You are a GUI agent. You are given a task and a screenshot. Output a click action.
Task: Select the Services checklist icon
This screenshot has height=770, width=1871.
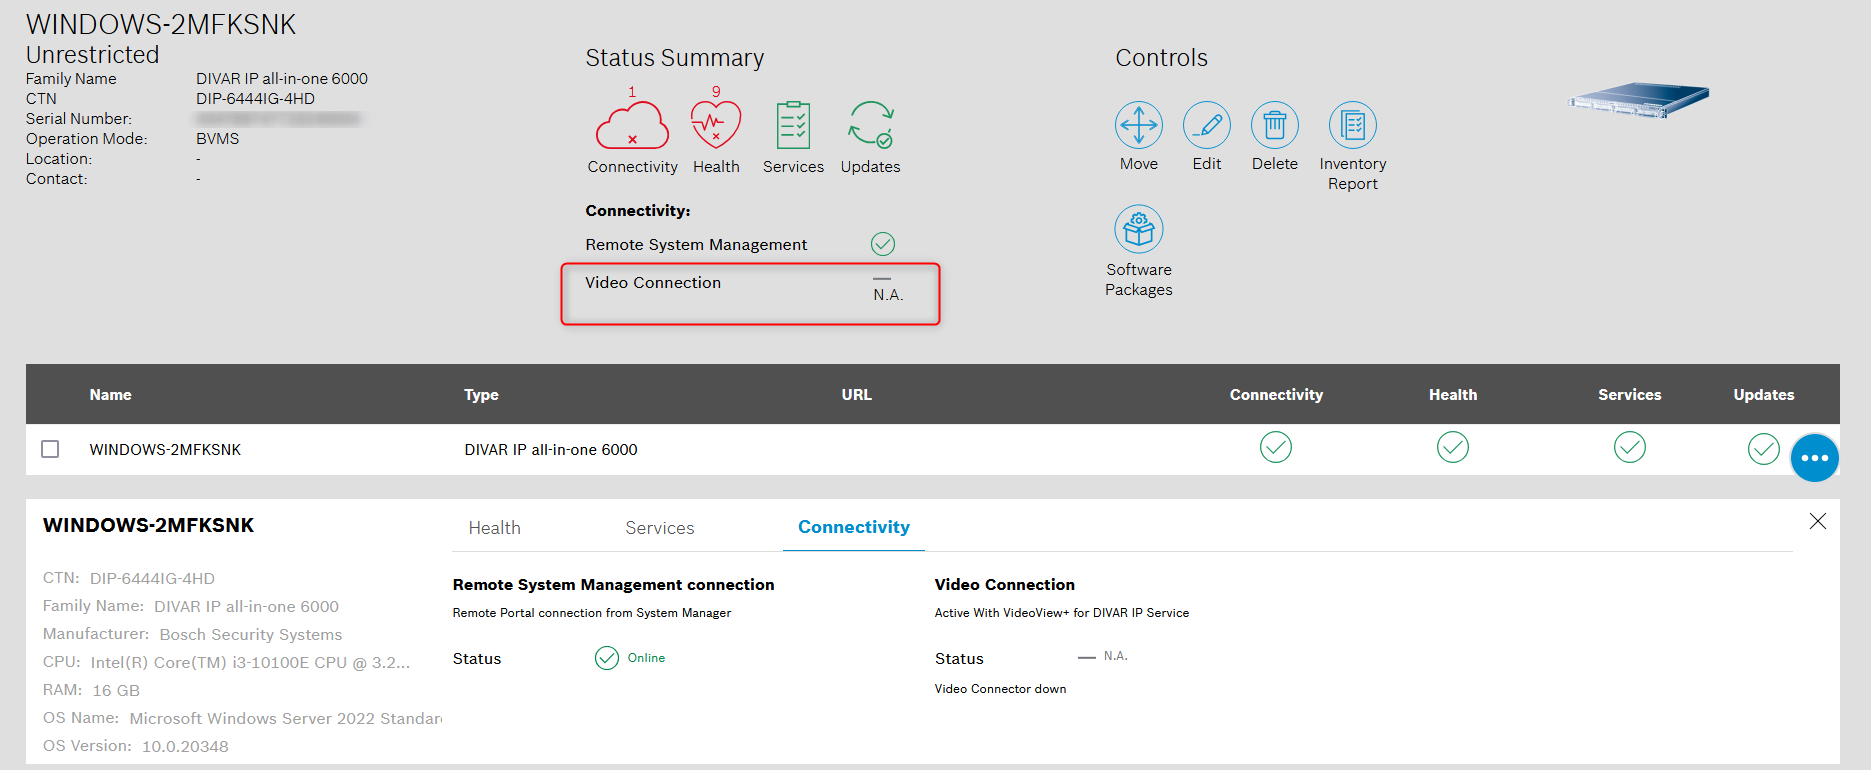(x=793, y=126)
